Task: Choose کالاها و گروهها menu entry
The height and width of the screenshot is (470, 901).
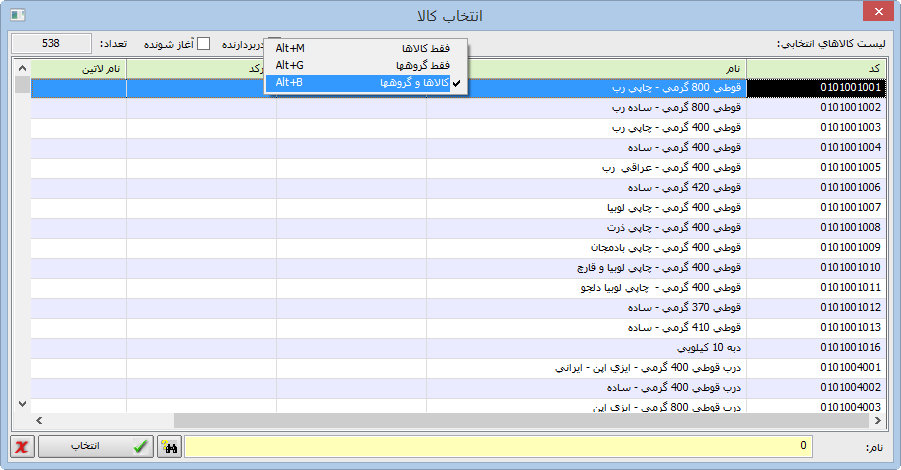Action: coord(366,83)
